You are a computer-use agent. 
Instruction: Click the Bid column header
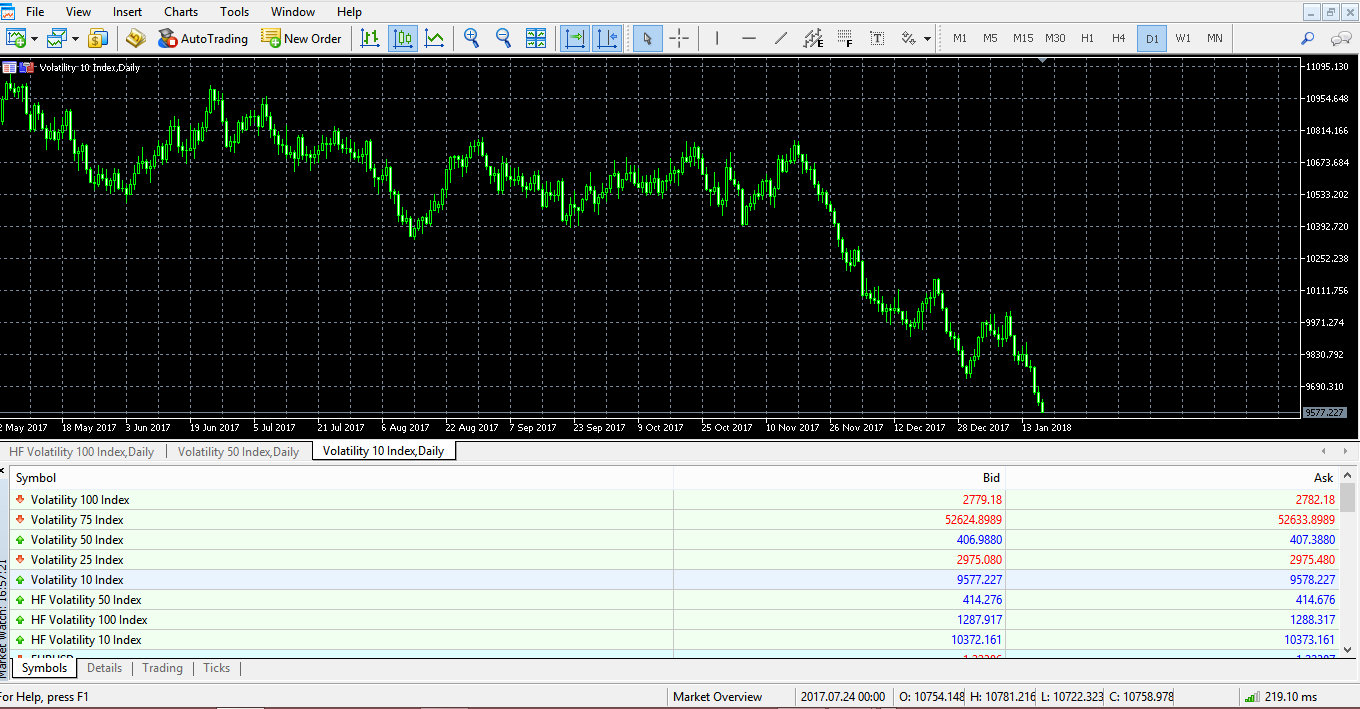click(839, 478)
